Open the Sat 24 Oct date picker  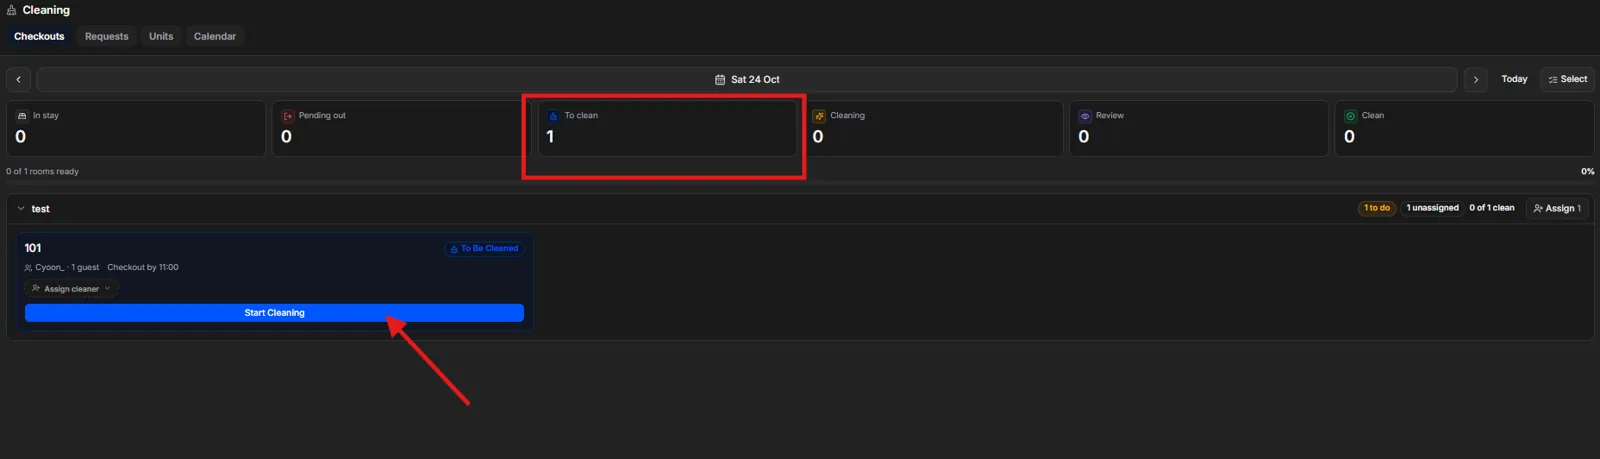pos(747,79)
